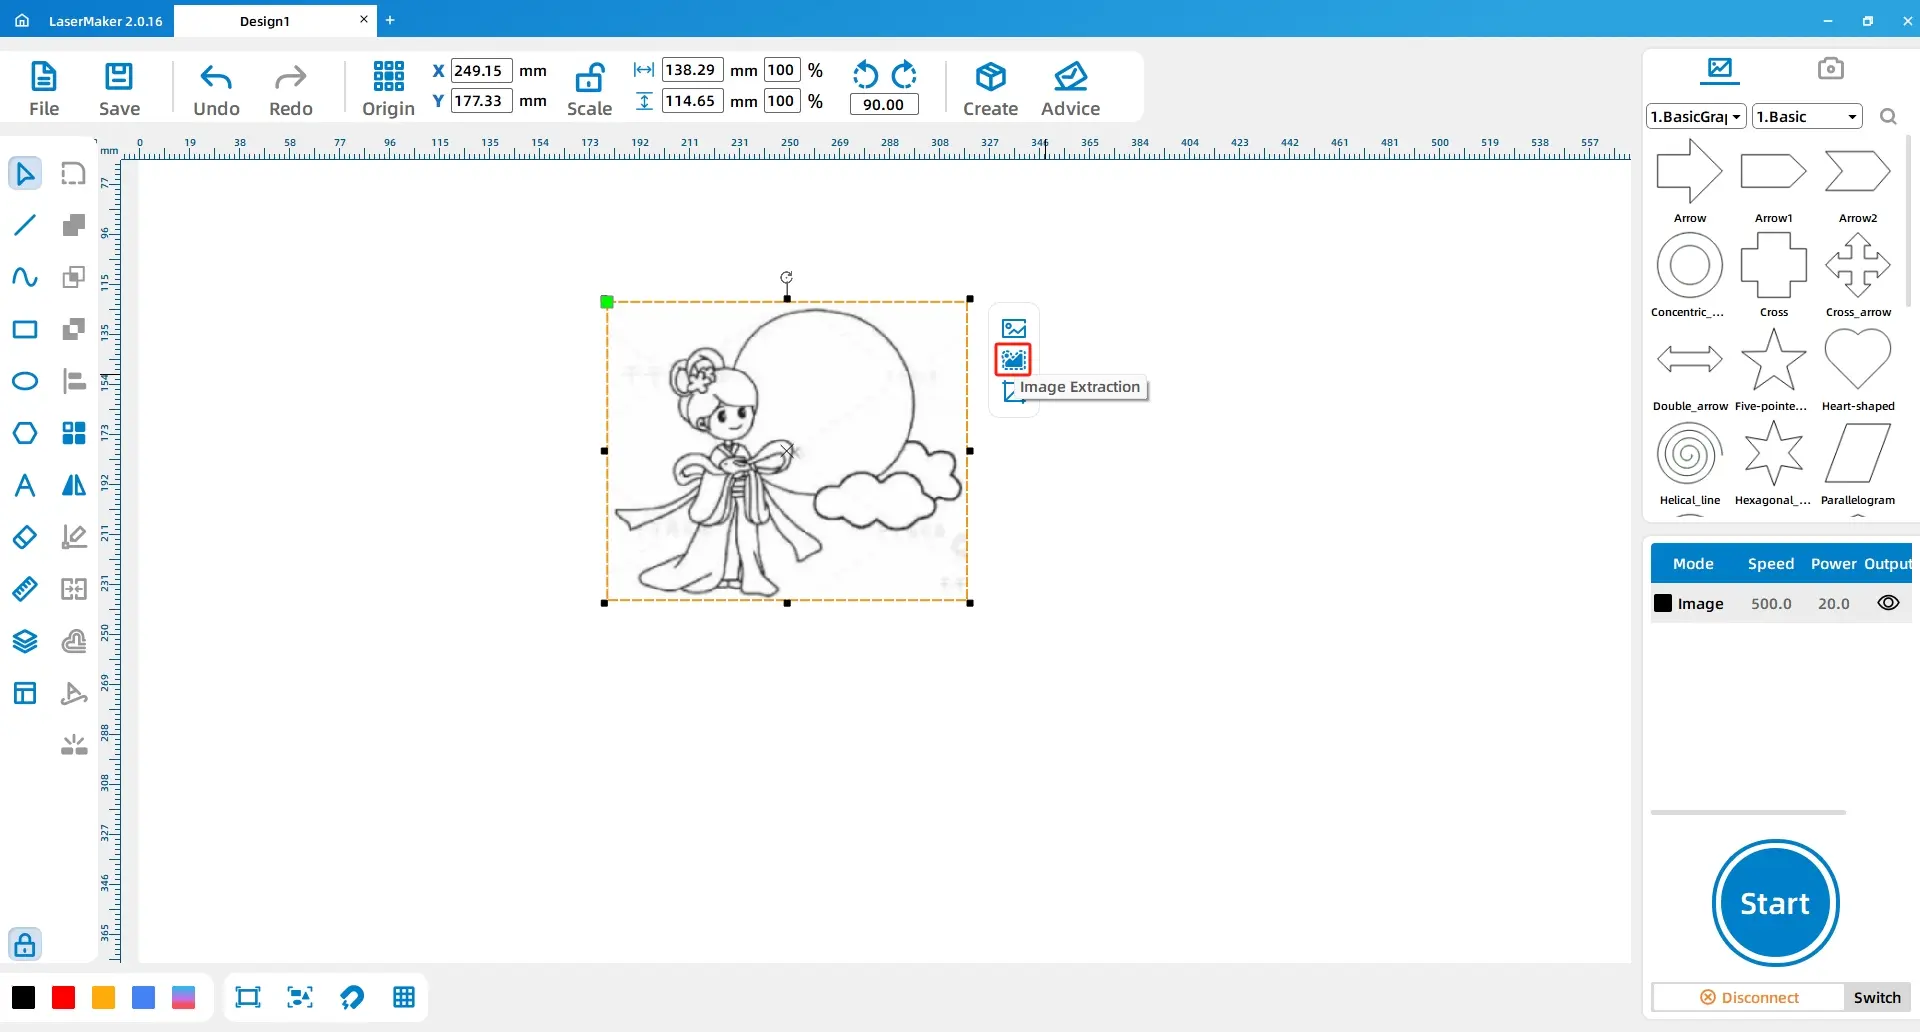Select the straight Line drawing tool
The width and height of the screenshot is (1920, 1032).
click(25, 225)
